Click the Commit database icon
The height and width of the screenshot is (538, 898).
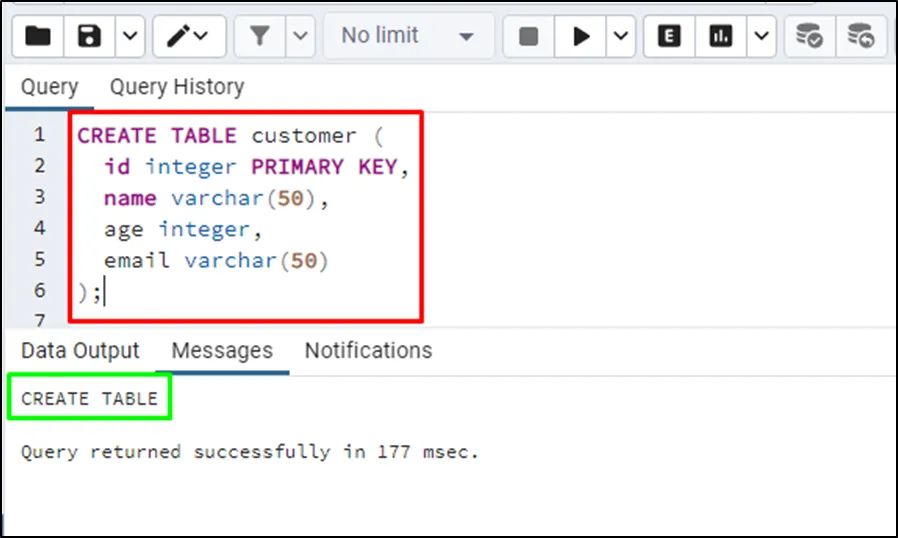pos(809,37)
